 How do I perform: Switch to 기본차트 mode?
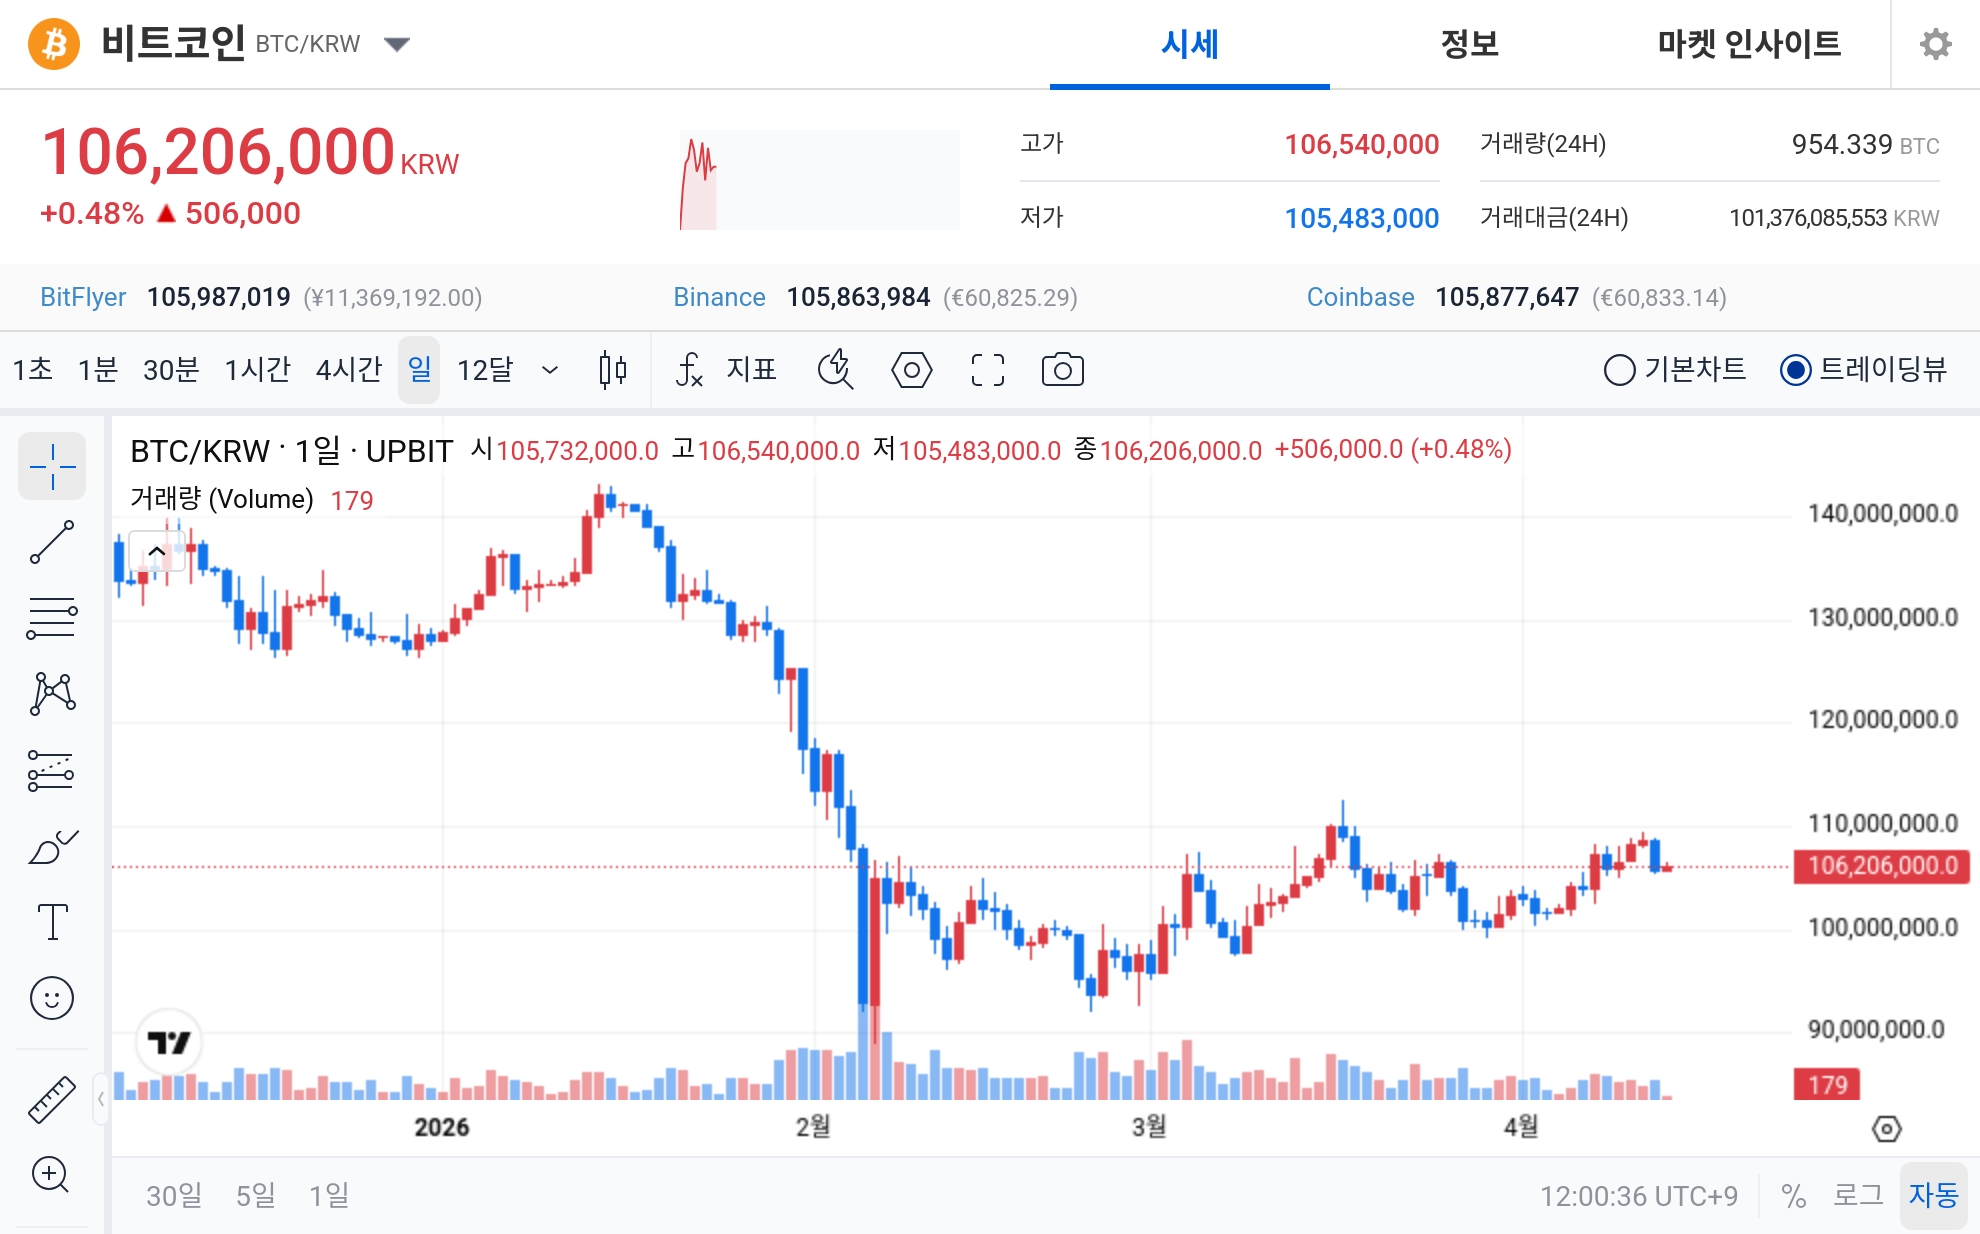tap(1620, 369)
